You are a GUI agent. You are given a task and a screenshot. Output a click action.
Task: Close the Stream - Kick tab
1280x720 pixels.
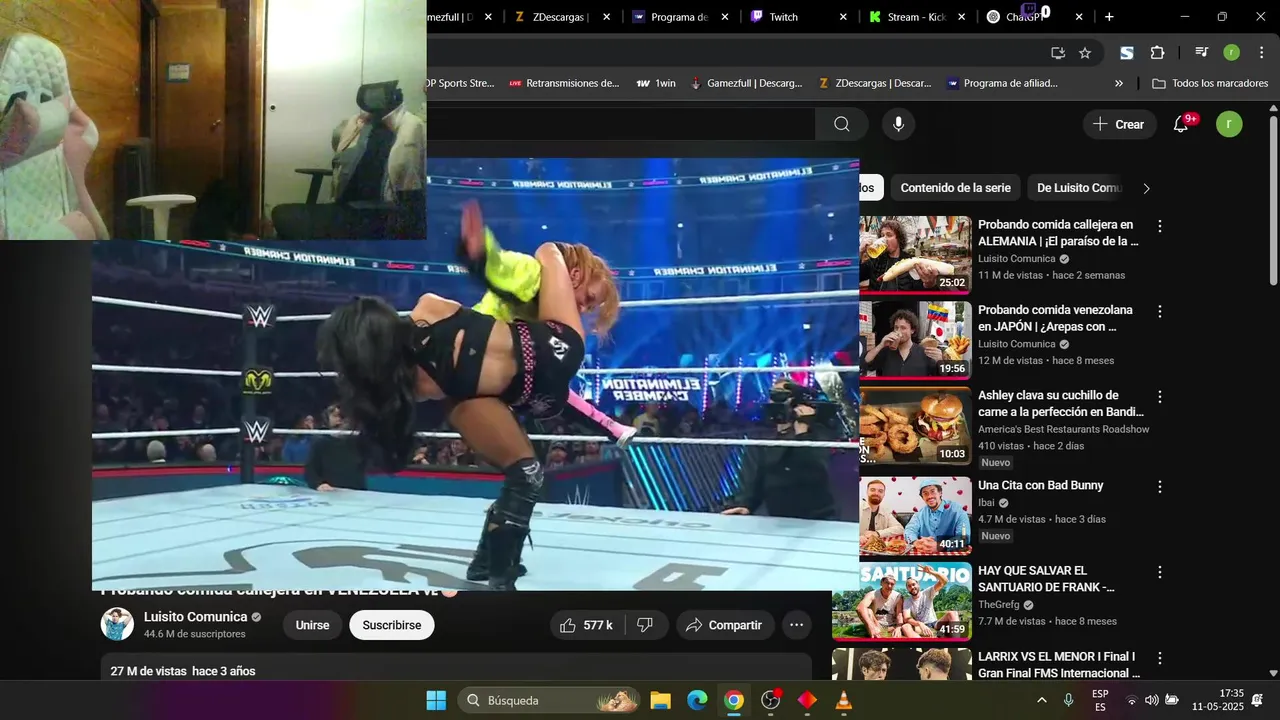click(x=962, y=17)
